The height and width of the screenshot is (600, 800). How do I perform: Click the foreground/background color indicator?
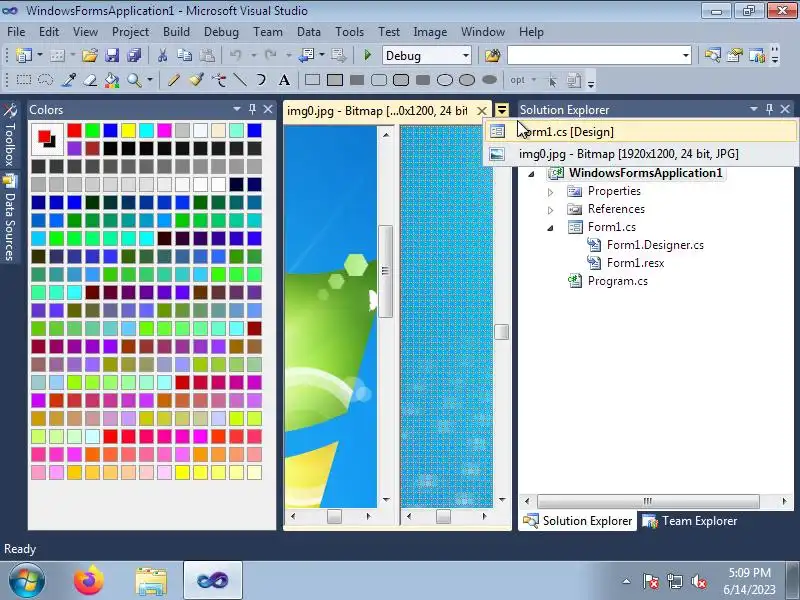tap(47, 139)
